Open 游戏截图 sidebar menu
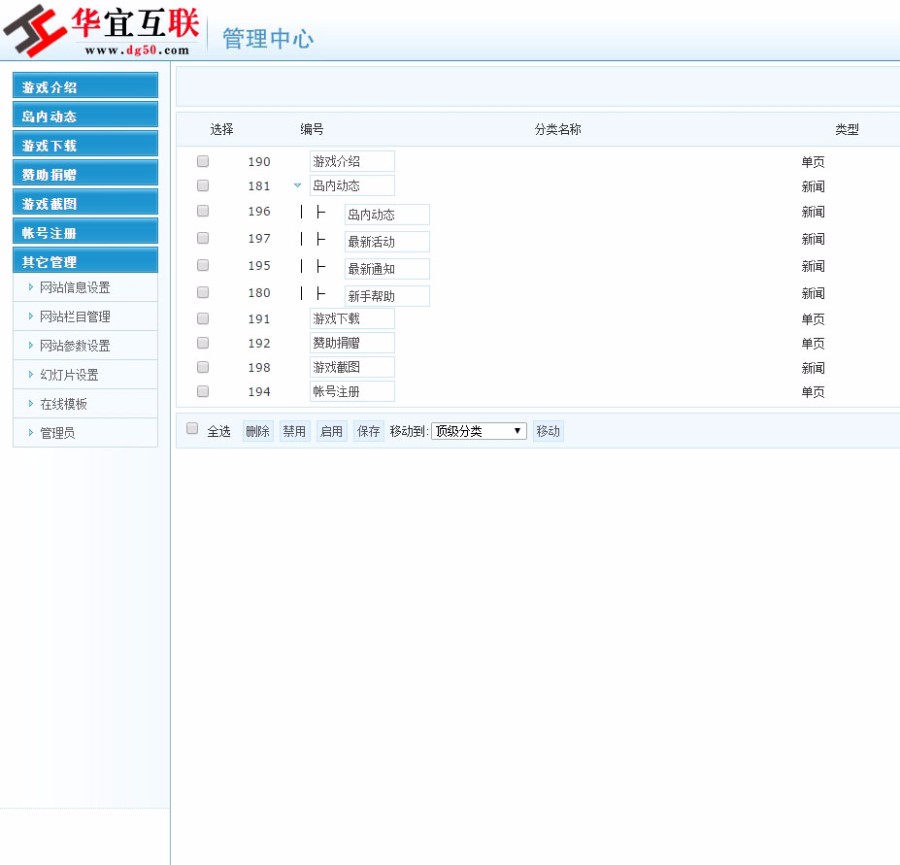900x865 pixels. point(85,204)
